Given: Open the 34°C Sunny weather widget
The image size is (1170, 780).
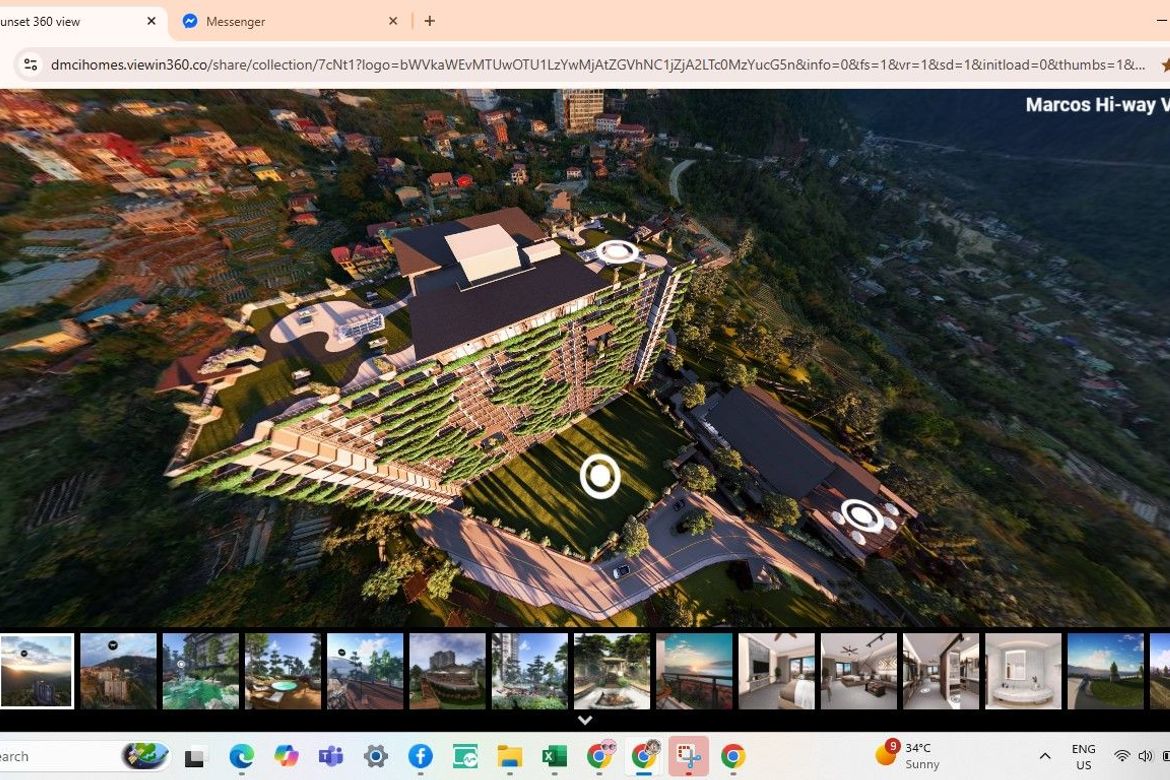Looking at the screenshot, I should click(908, 755).
